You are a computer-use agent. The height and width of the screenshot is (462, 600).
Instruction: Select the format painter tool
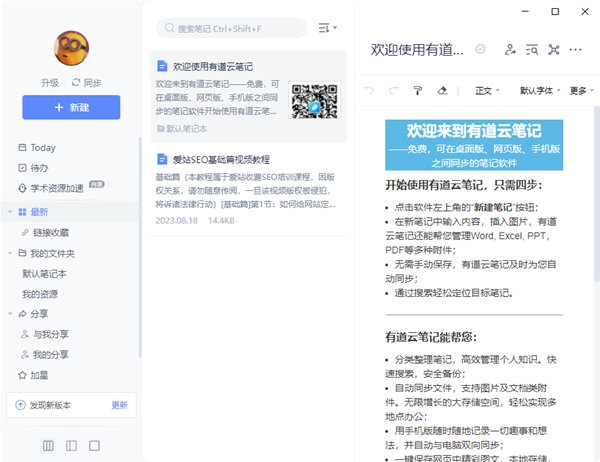(x=417, y=90)
